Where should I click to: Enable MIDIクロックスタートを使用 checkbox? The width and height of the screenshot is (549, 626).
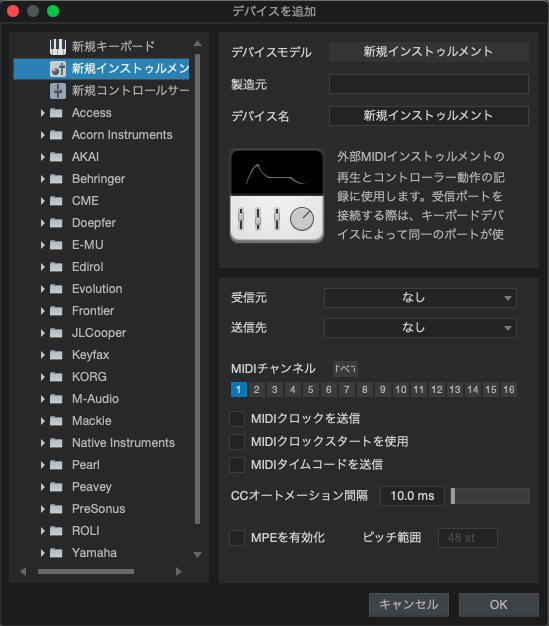(237, 442)
